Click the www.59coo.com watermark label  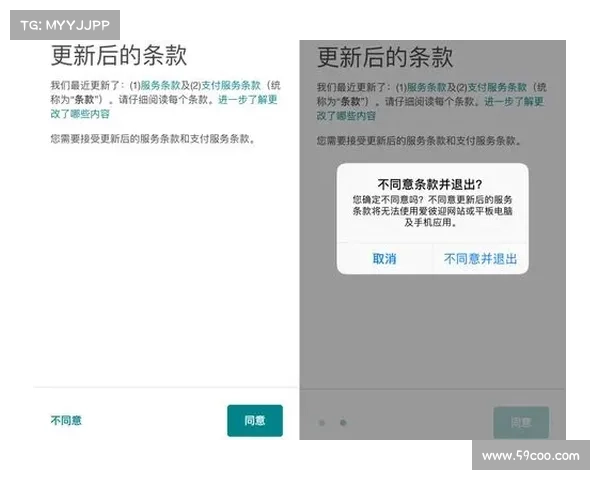pos(530,456)
